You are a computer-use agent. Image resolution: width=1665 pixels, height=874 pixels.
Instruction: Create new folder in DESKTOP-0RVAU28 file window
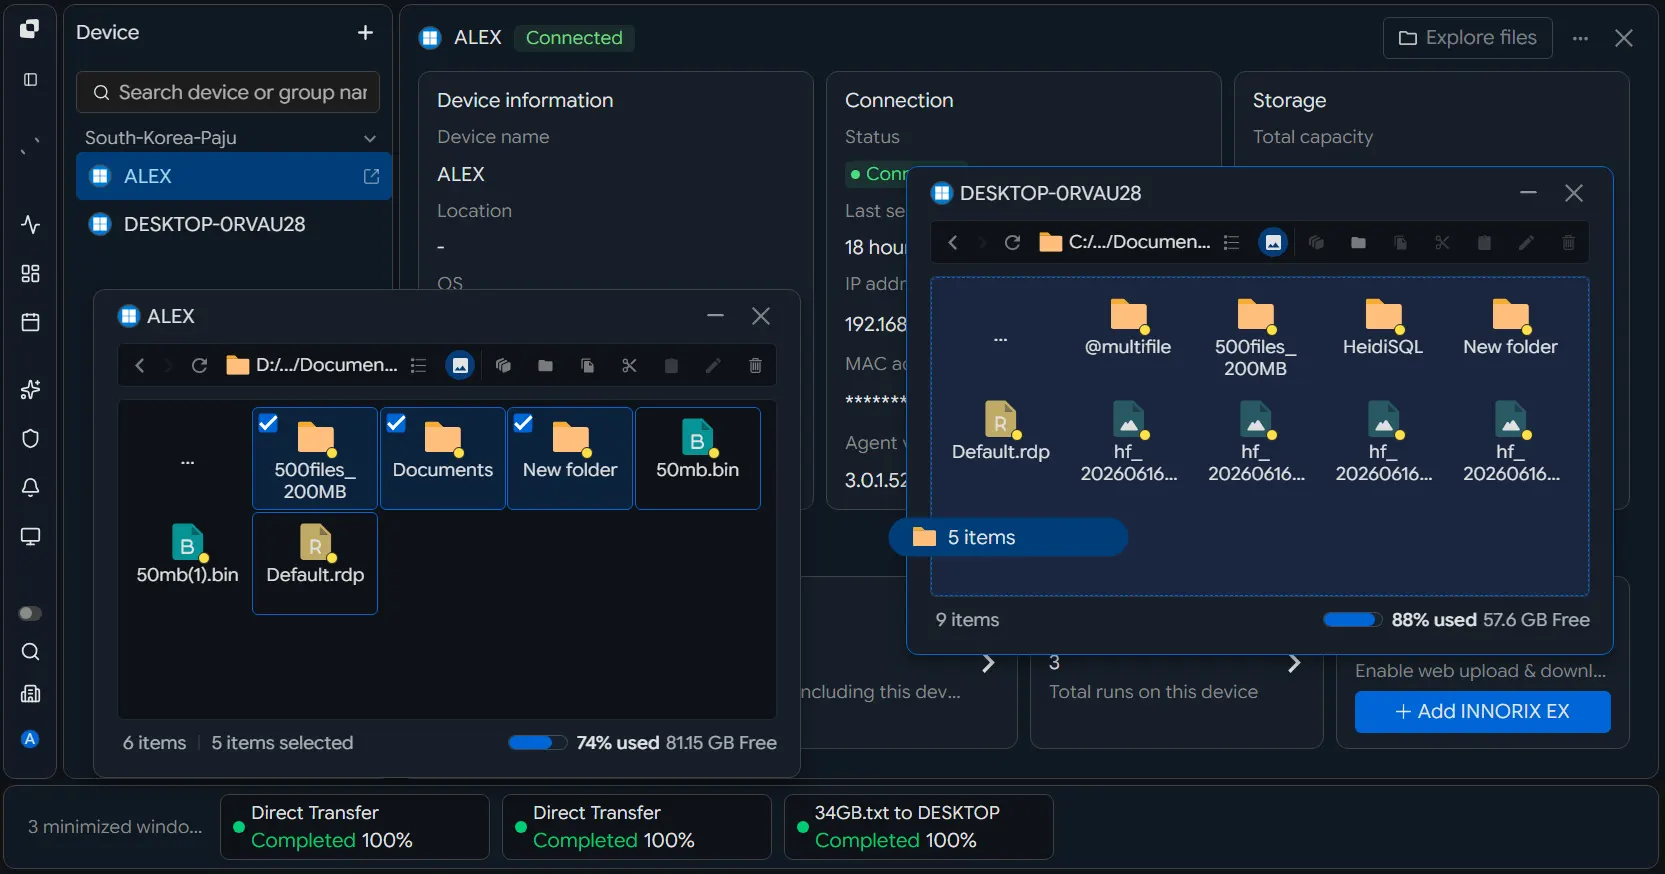pos(1358,243)
